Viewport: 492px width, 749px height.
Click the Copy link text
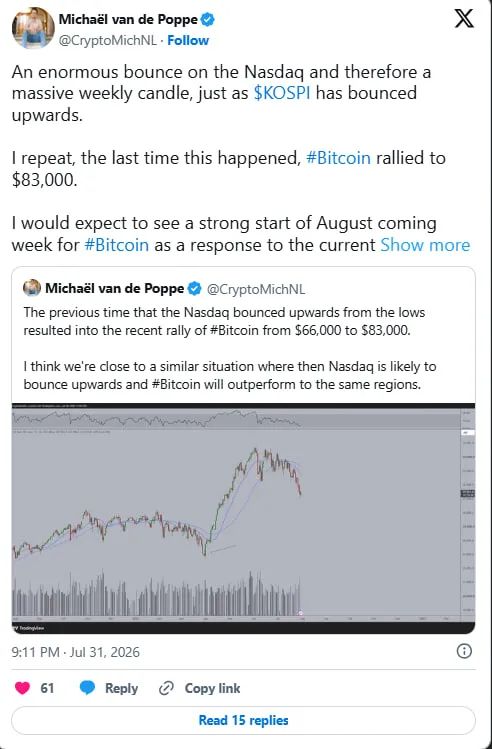click(212, 688)
